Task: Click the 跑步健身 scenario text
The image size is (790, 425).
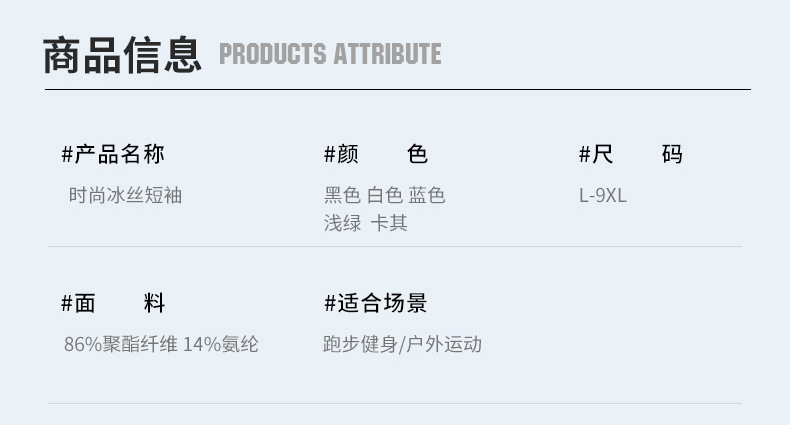Action: click(360, 344)
